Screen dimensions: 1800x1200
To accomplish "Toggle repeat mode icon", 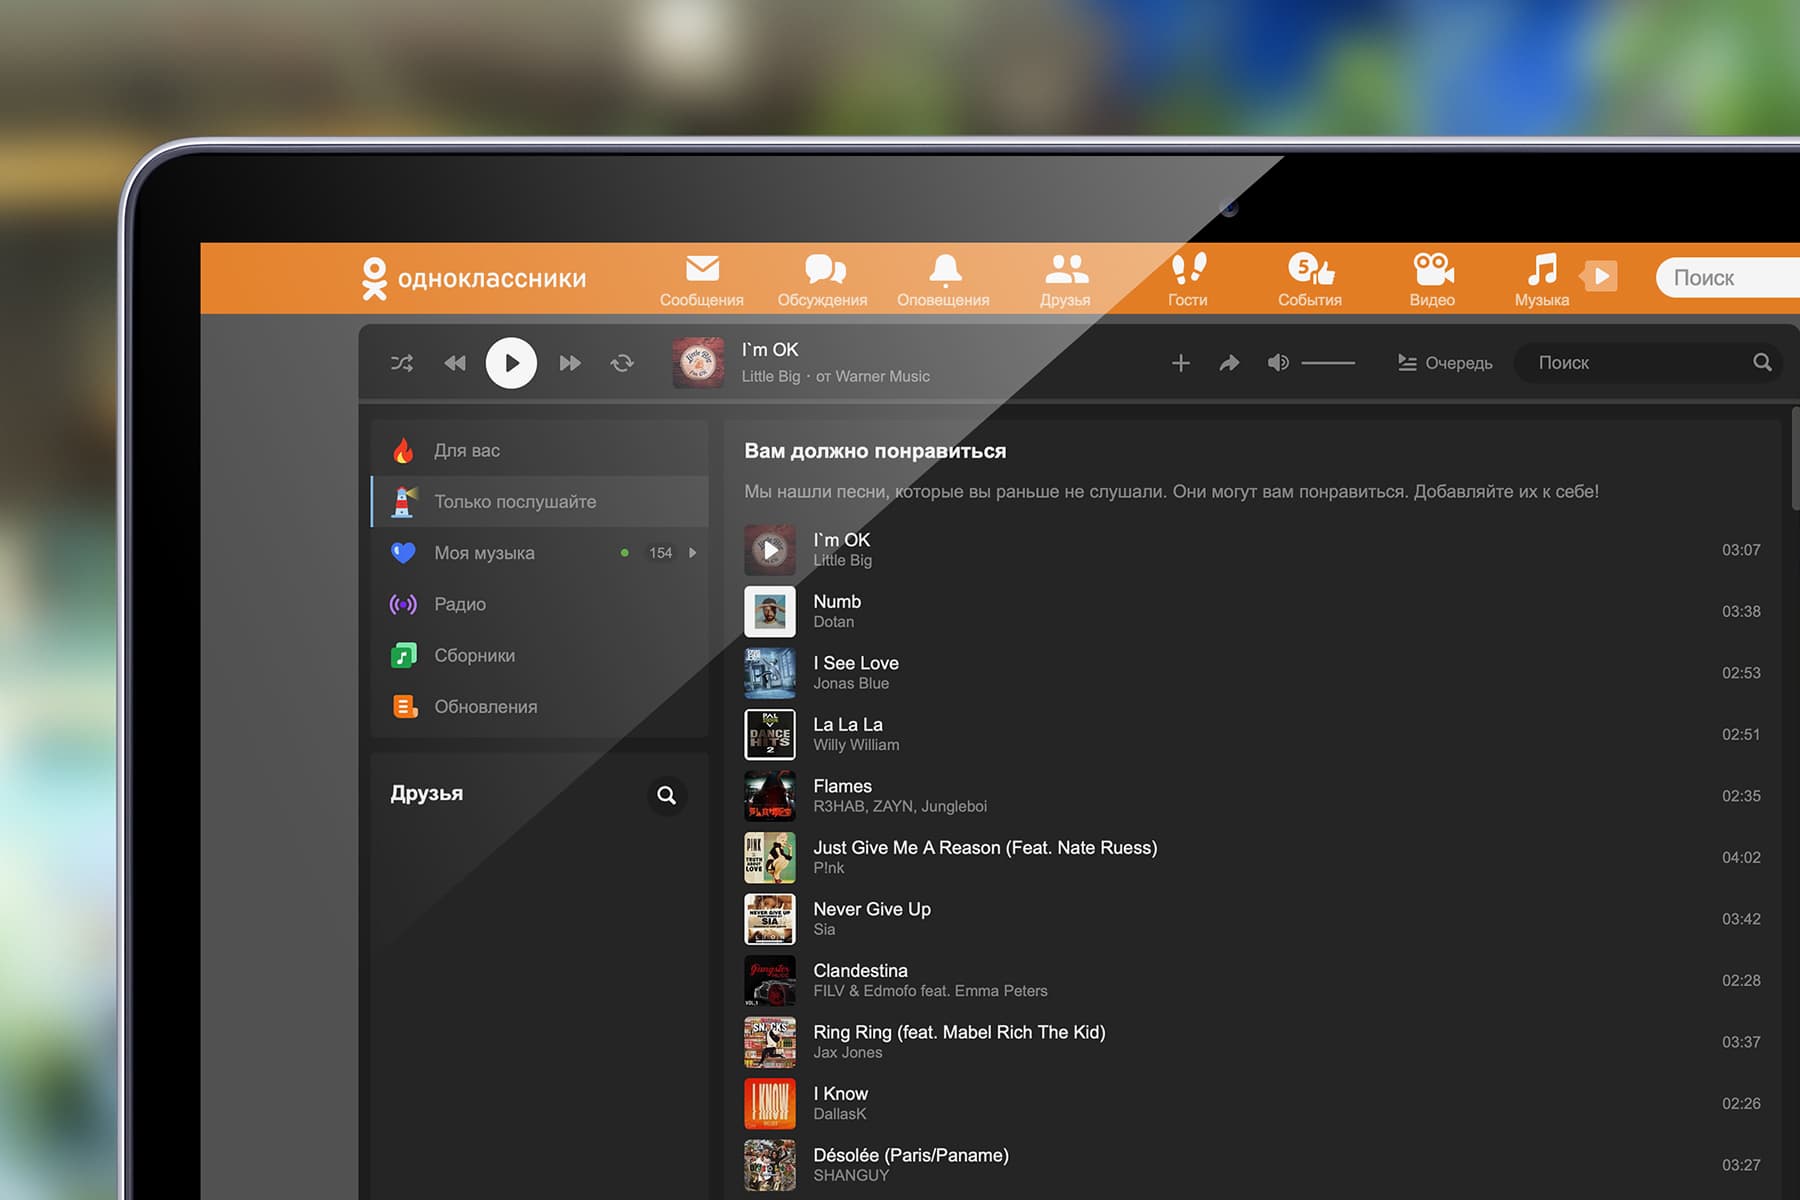I will coord(622,363).
